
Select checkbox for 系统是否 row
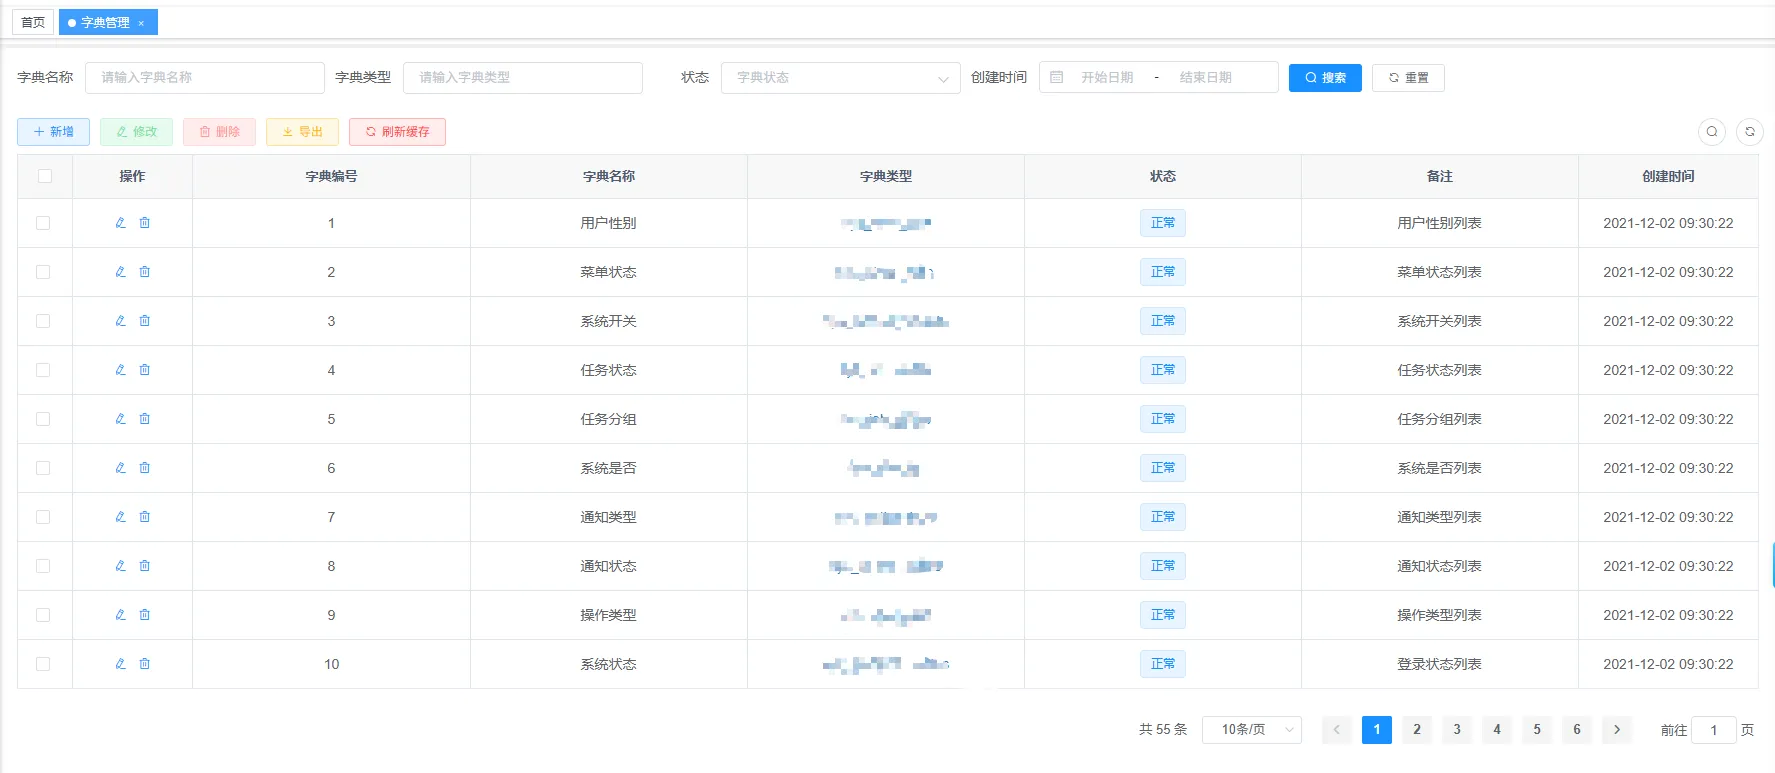click(x=44, y=468)
